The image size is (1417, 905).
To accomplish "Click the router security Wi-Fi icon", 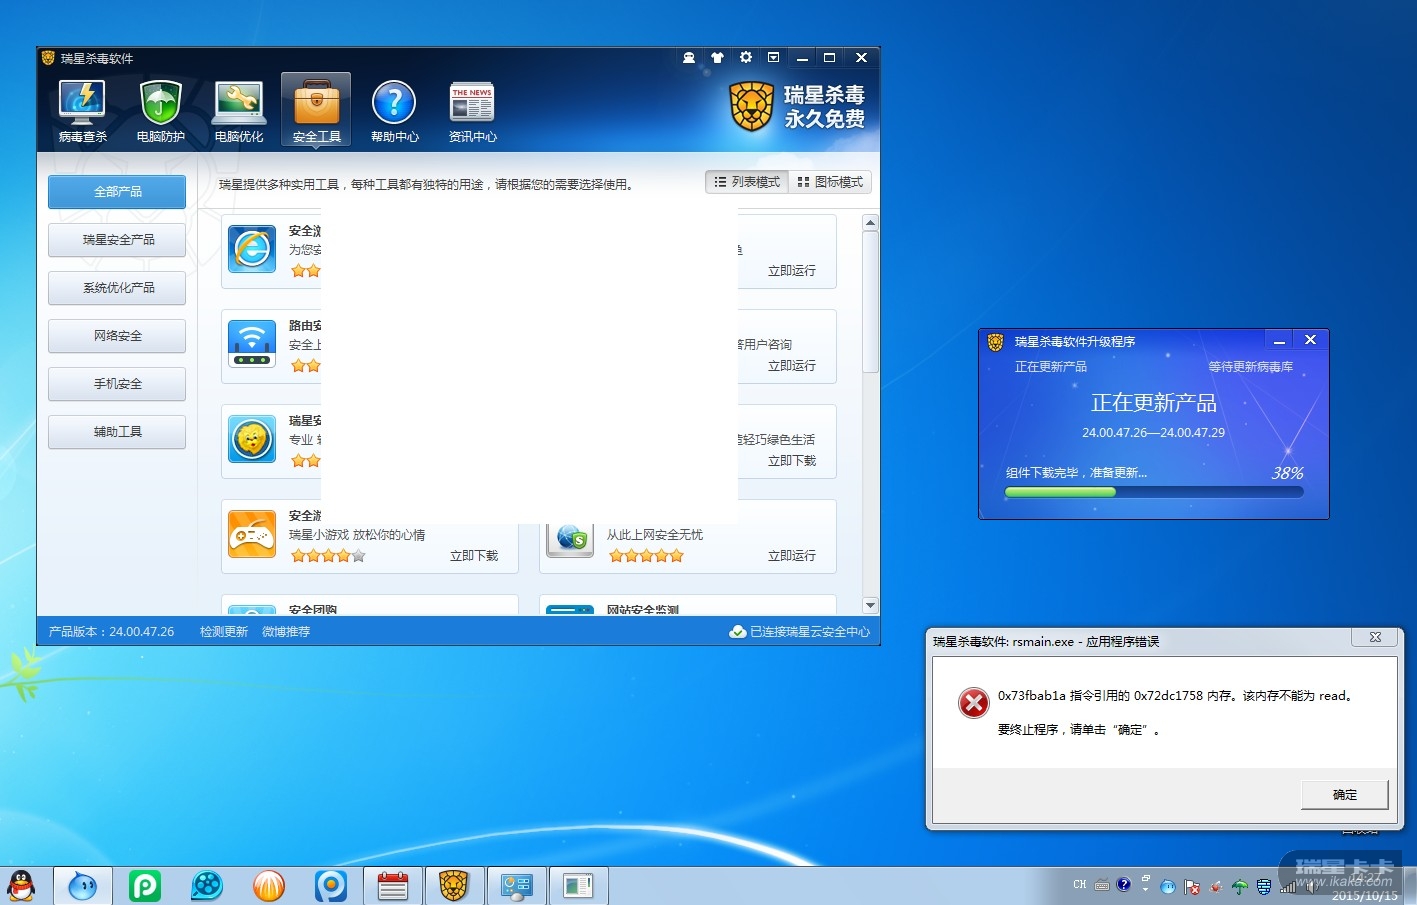I will 252,344.
